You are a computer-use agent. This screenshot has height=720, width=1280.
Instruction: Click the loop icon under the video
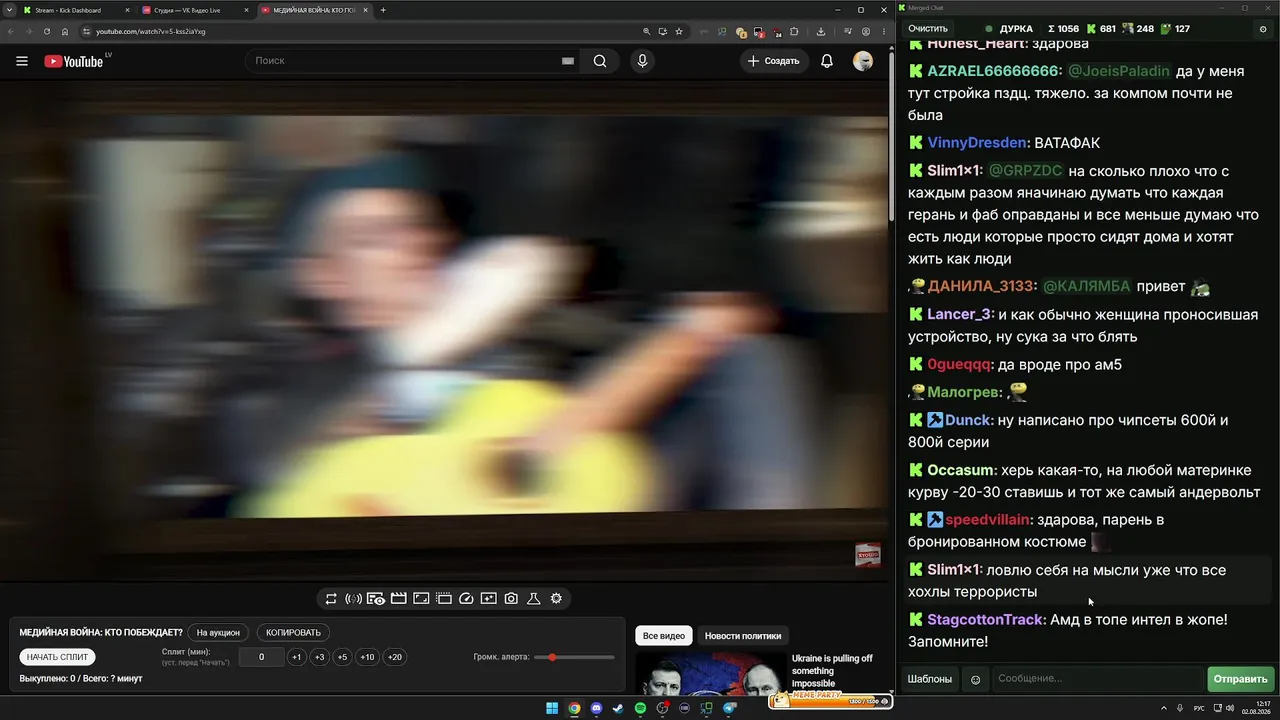point(331,599)
